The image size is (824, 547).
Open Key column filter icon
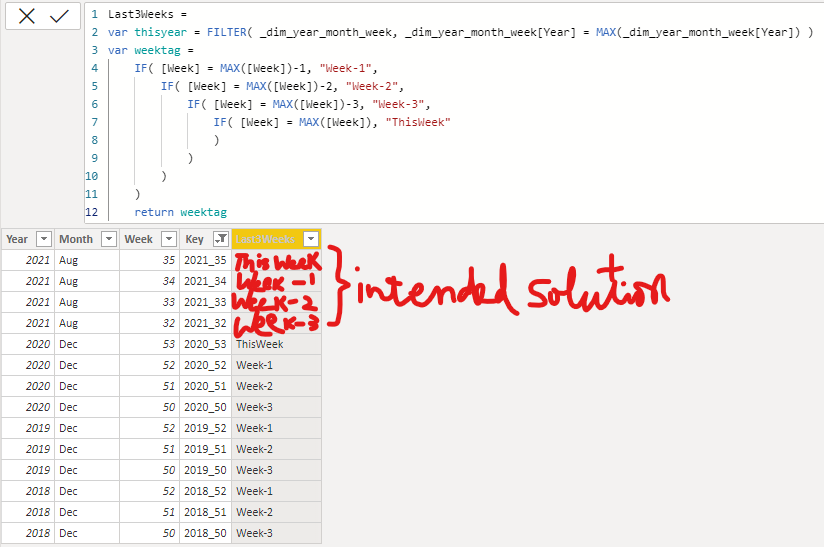click(x=221, y=239)
